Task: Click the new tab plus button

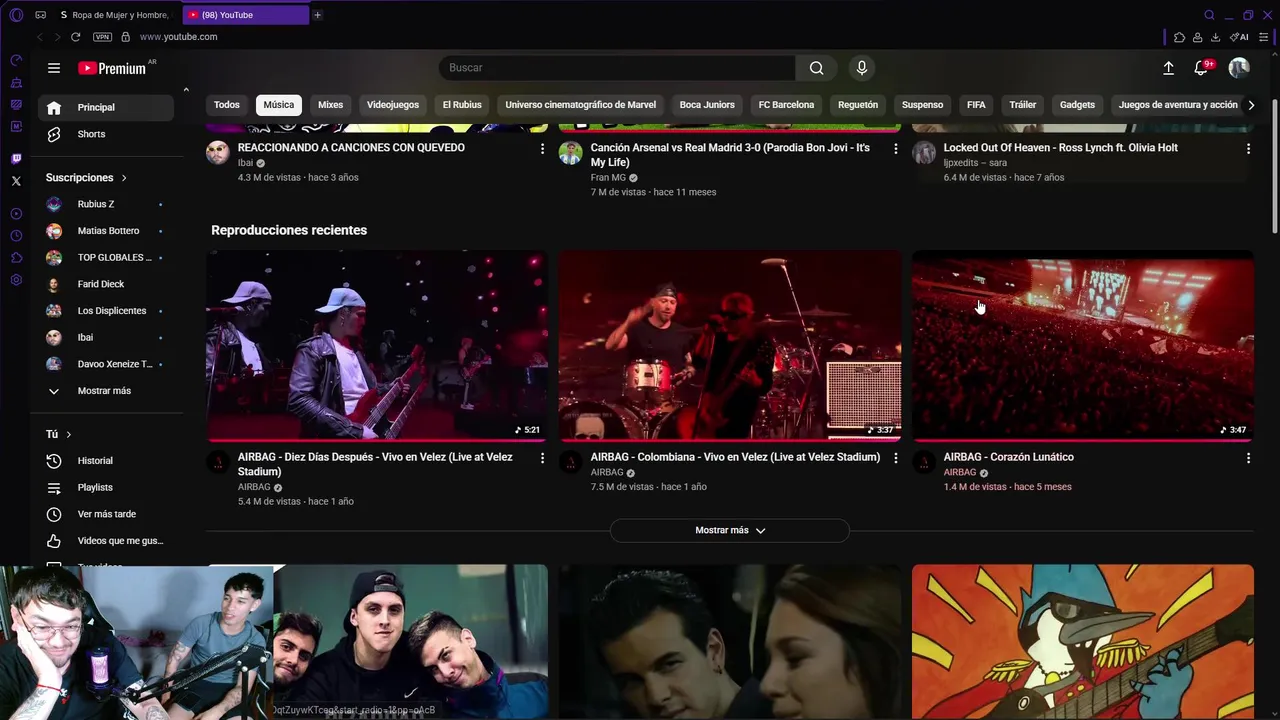Action: [x=317, y=15]
